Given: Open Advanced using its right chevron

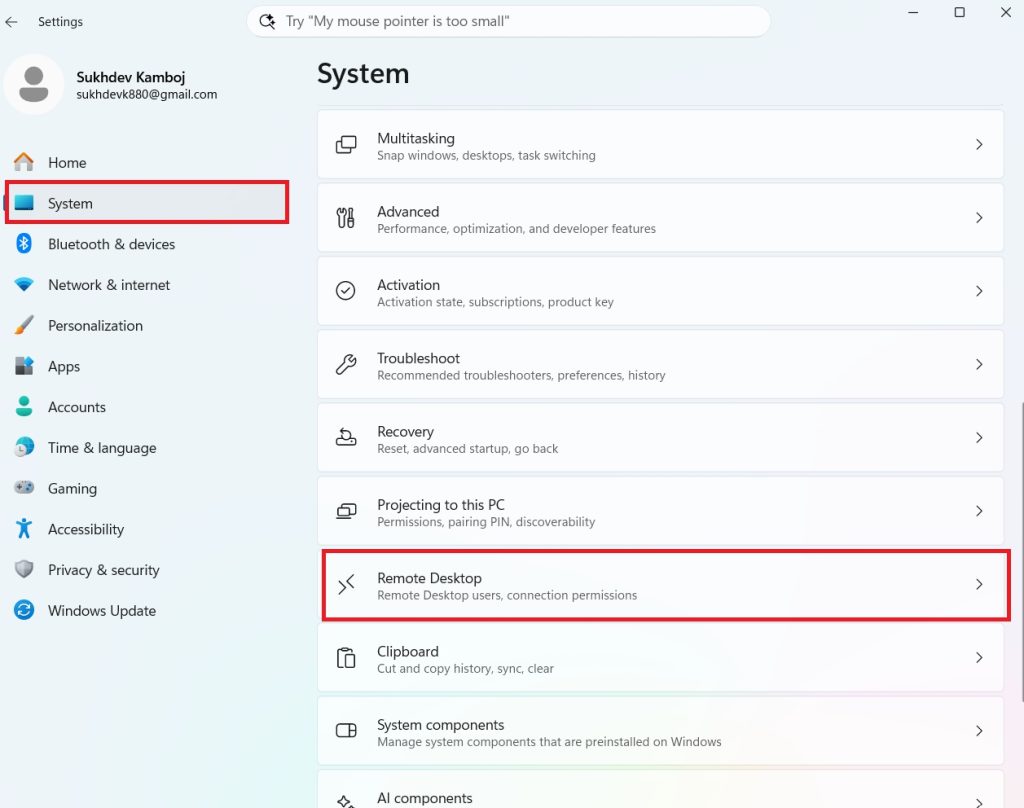Looking at the screenshot, I should pos(979,218).
